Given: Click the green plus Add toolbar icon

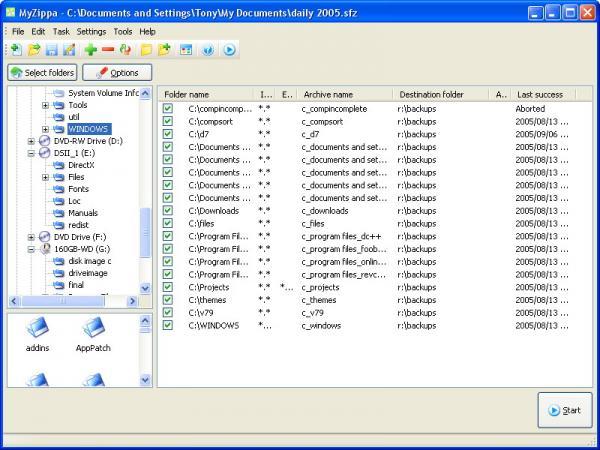Looking at the screenshot, I should tap(91, 49).
